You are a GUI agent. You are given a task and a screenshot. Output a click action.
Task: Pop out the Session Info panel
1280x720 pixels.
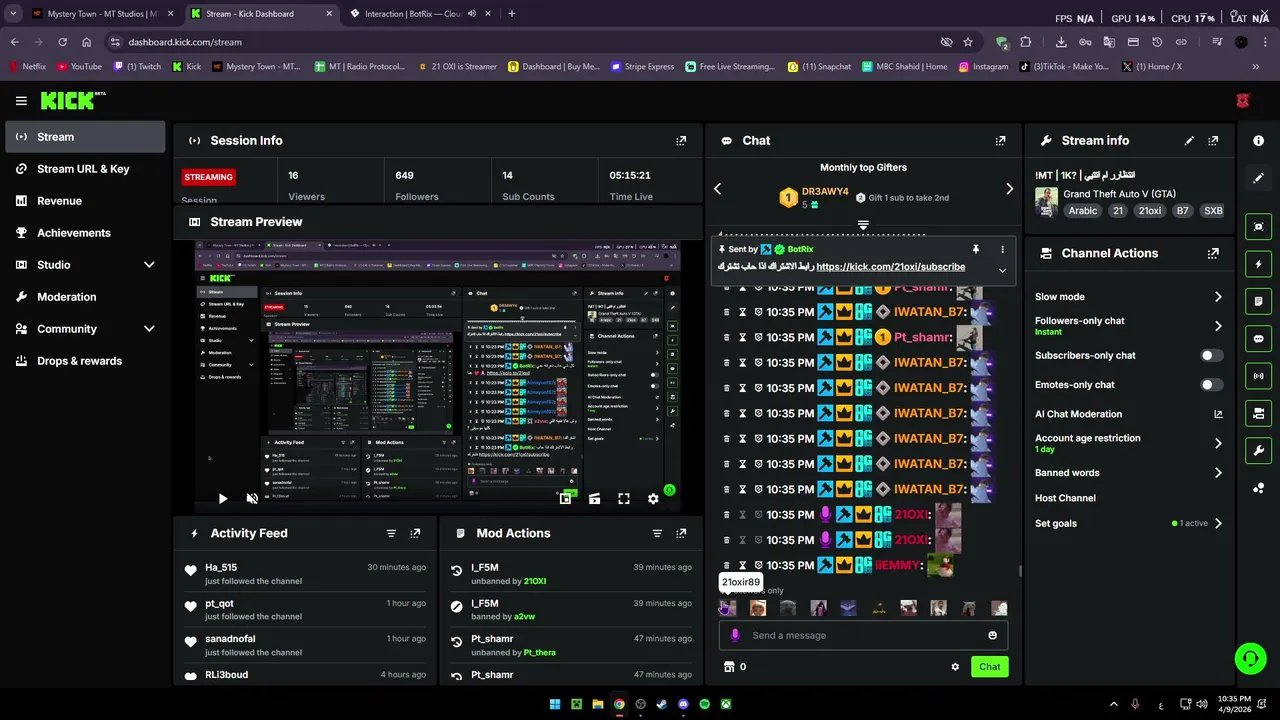(681, 141)
